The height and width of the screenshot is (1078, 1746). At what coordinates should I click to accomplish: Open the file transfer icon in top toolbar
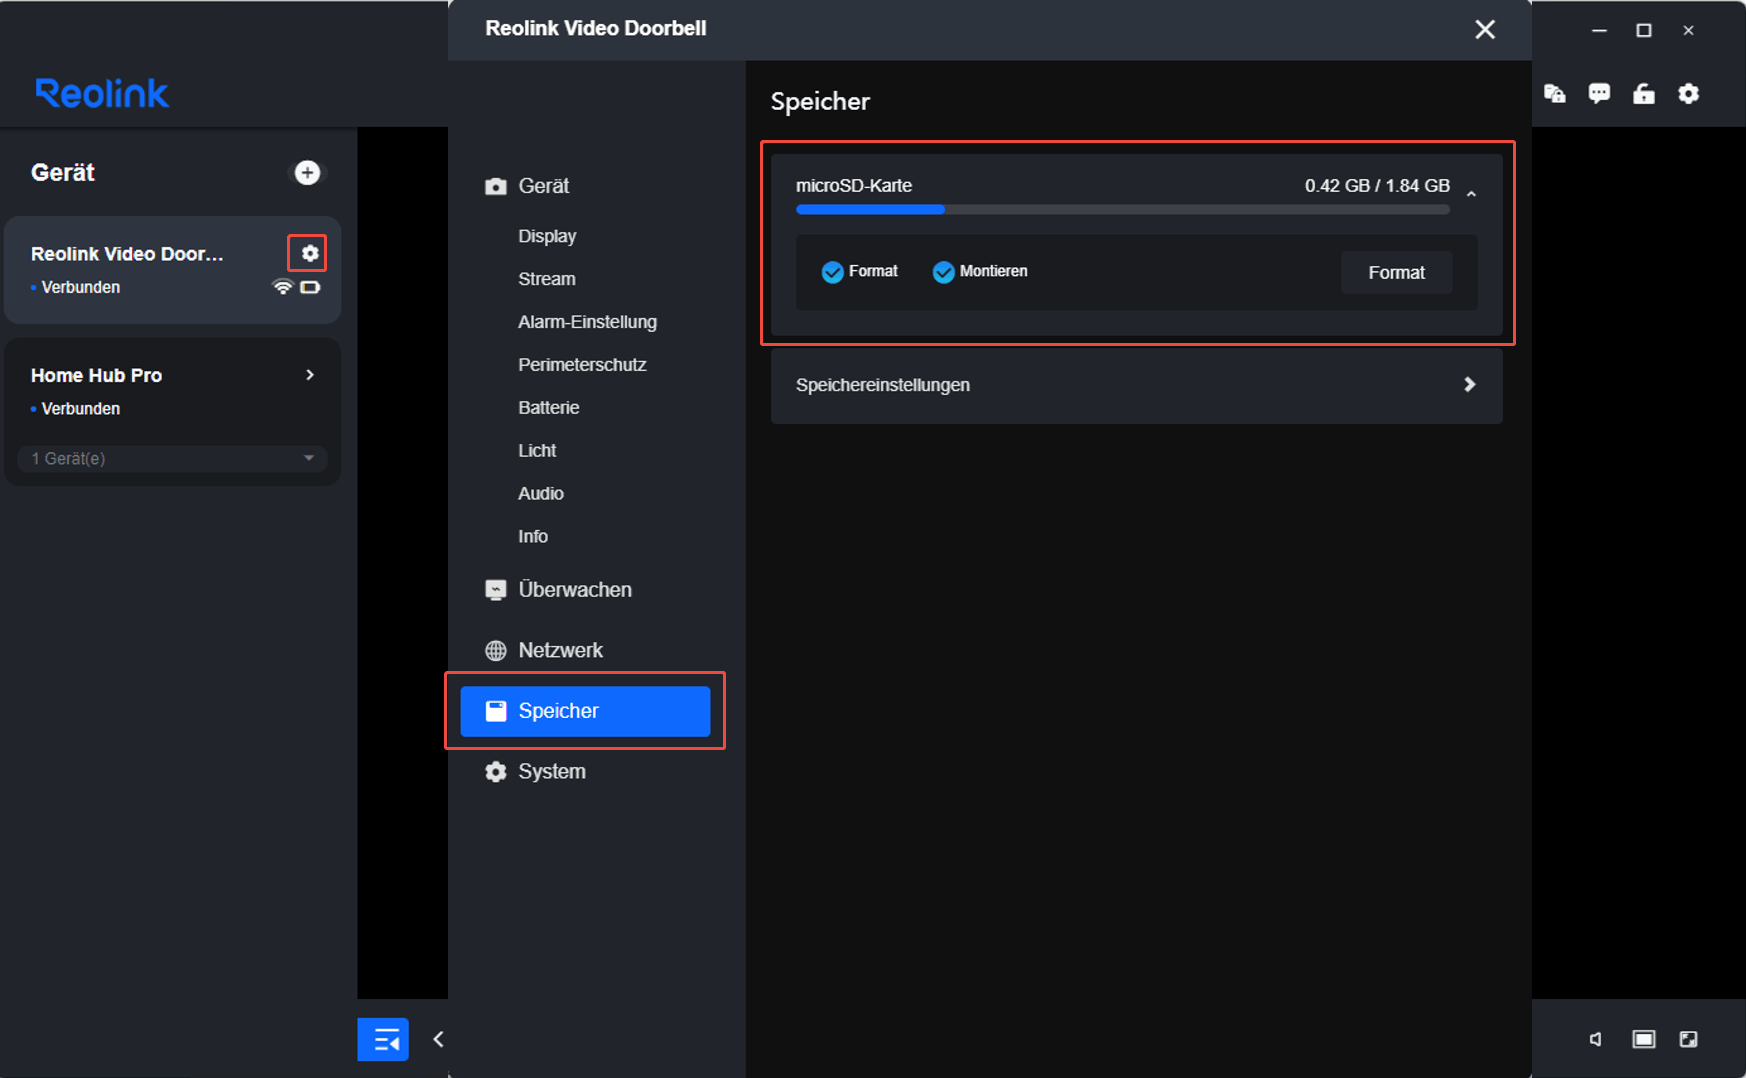1555,94
